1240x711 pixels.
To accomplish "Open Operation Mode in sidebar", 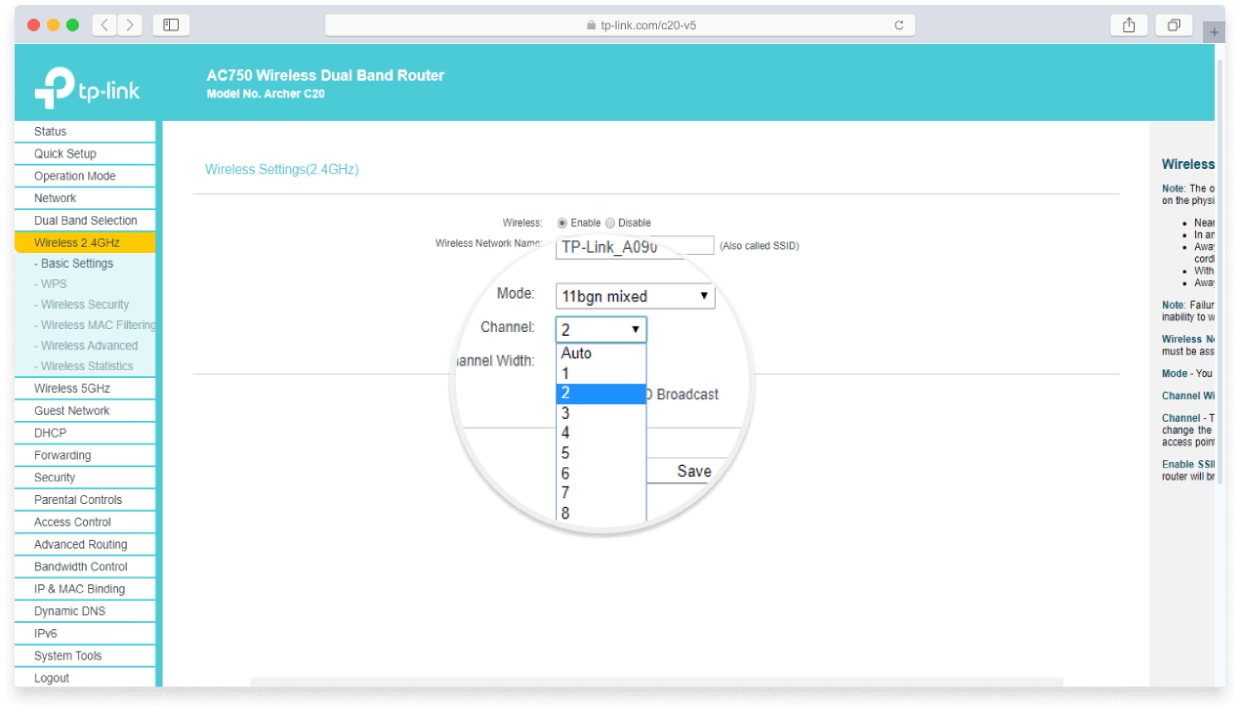I will (x=85, y=176).
